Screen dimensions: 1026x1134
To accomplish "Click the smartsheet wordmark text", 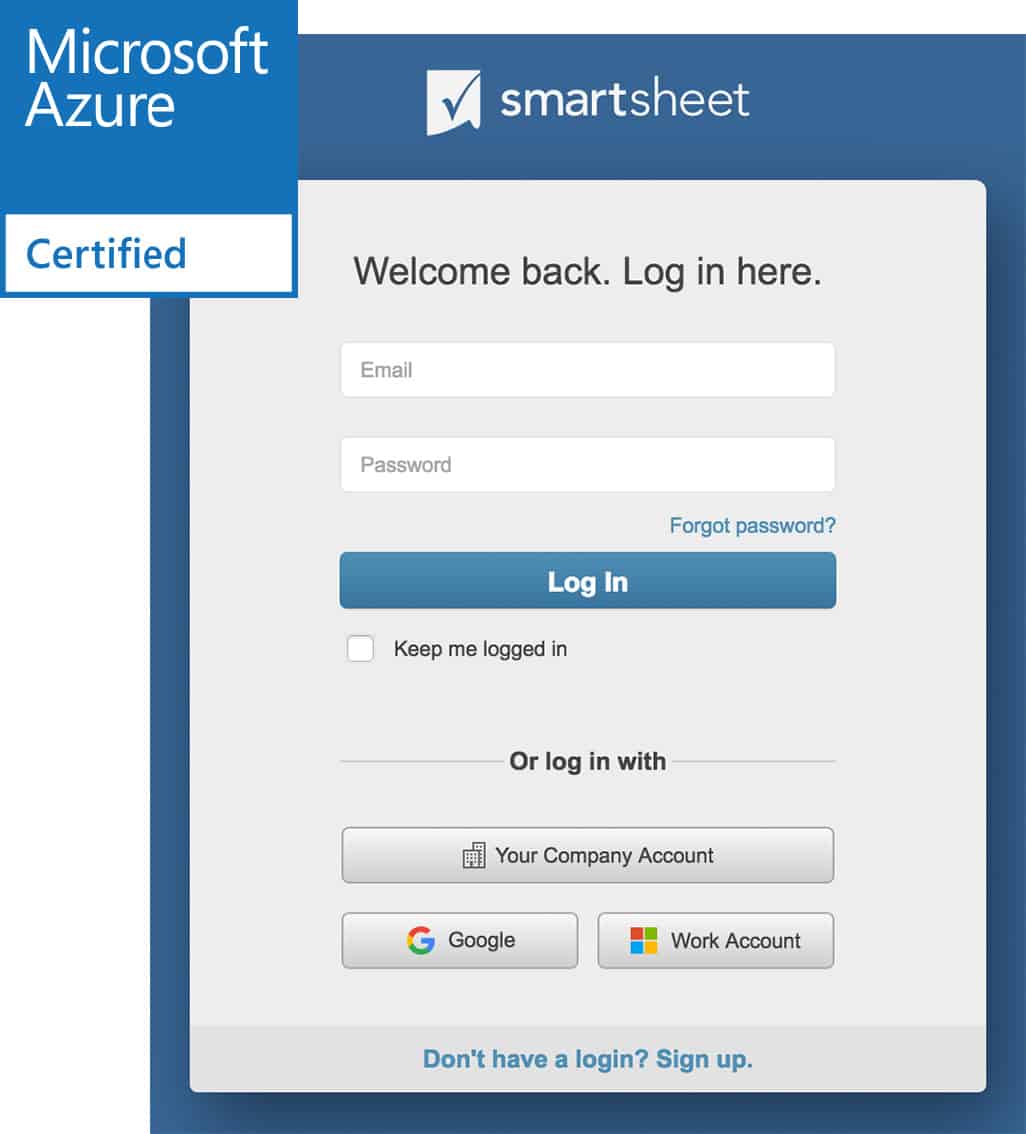I will coord(625,98).
